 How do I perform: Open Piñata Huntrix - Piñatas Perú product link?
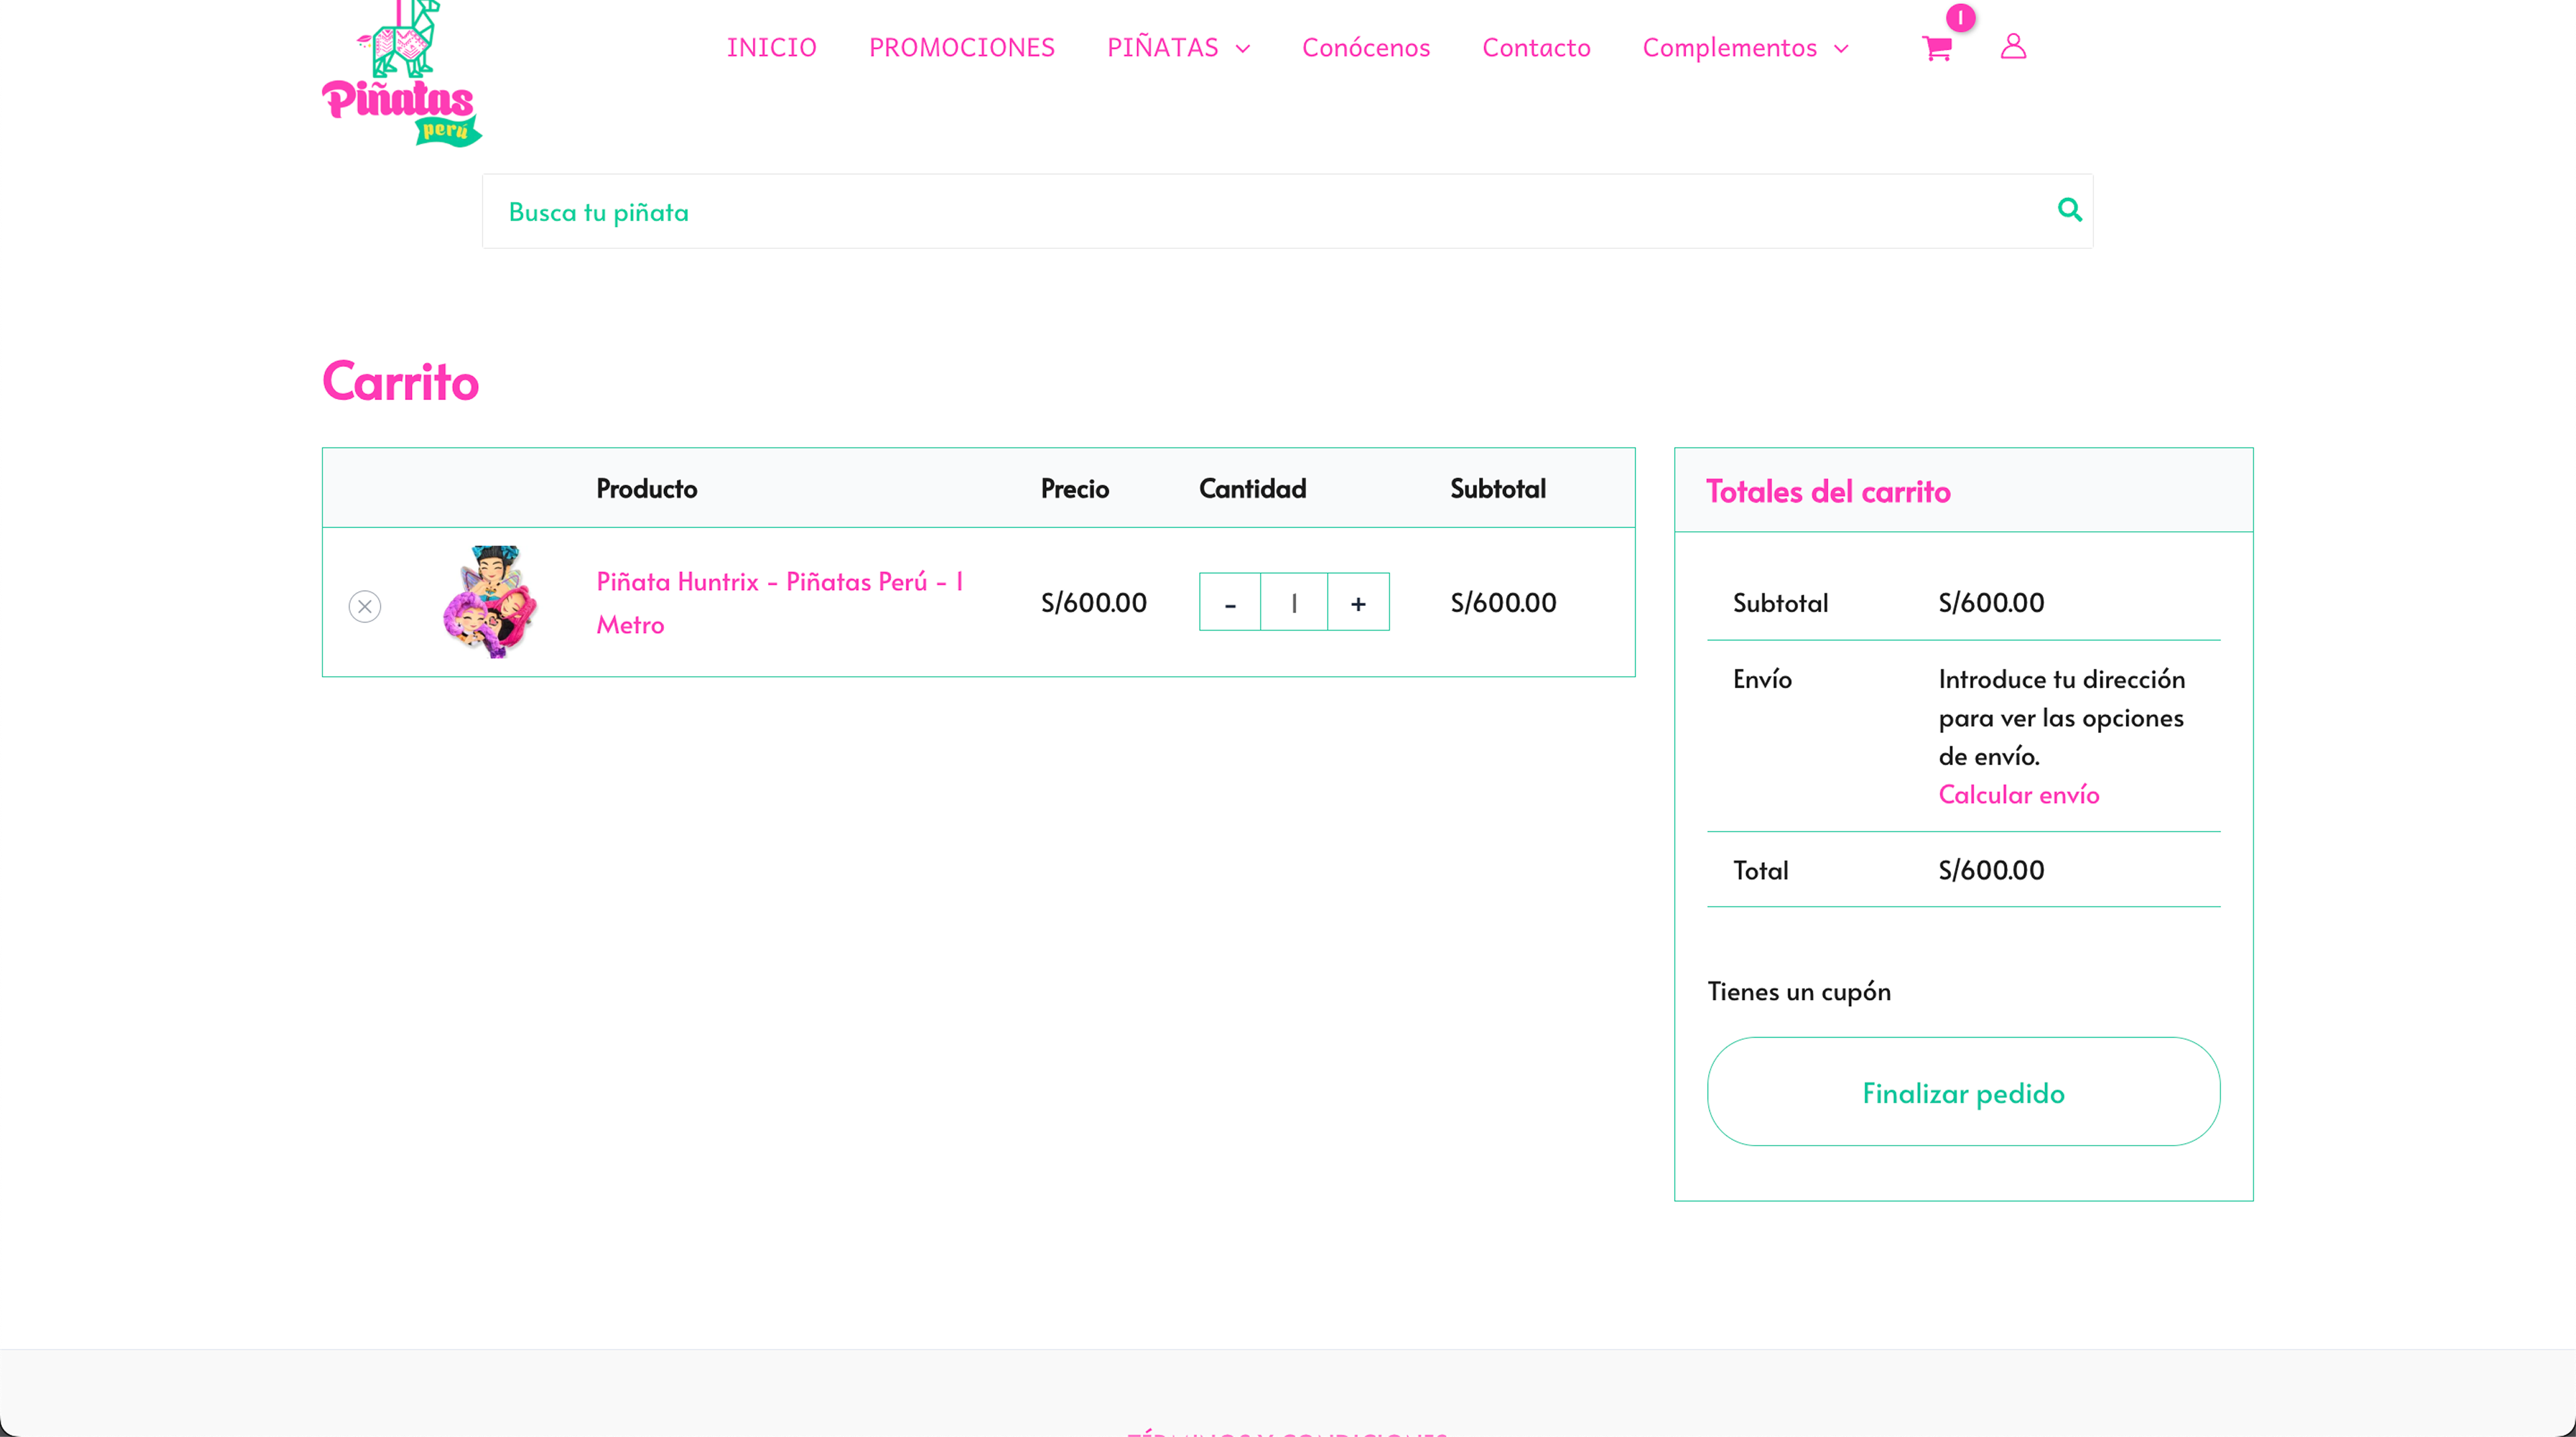coord(780,603)
